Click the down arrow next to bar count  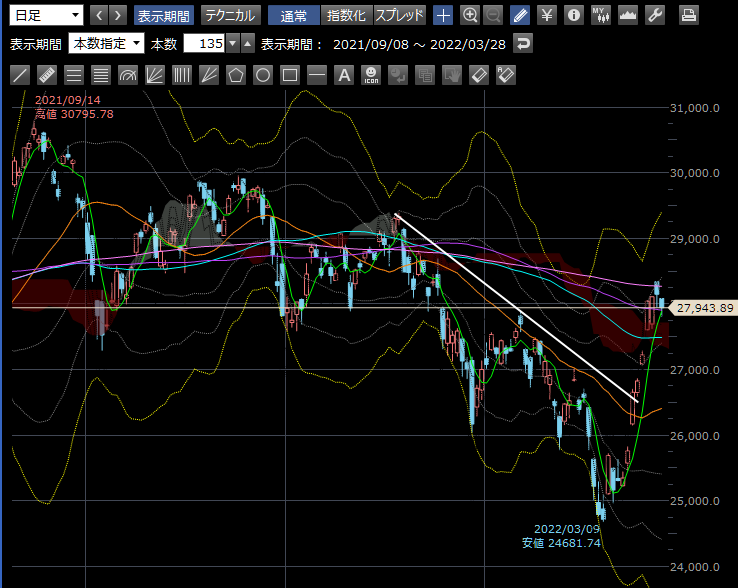coord(233,44)
